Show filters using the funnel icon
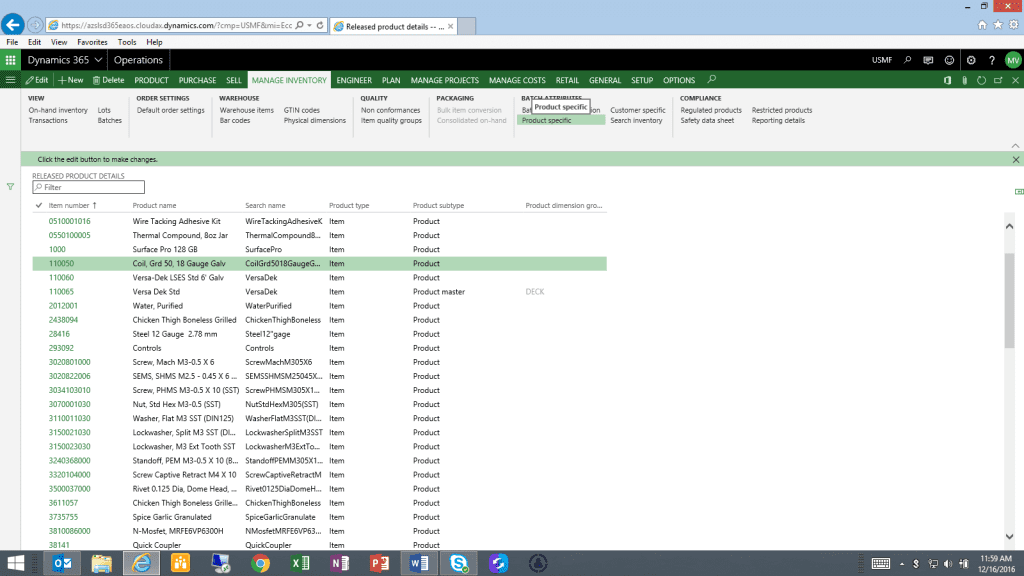Viewport: 1024px width, 576px height. 10,186
